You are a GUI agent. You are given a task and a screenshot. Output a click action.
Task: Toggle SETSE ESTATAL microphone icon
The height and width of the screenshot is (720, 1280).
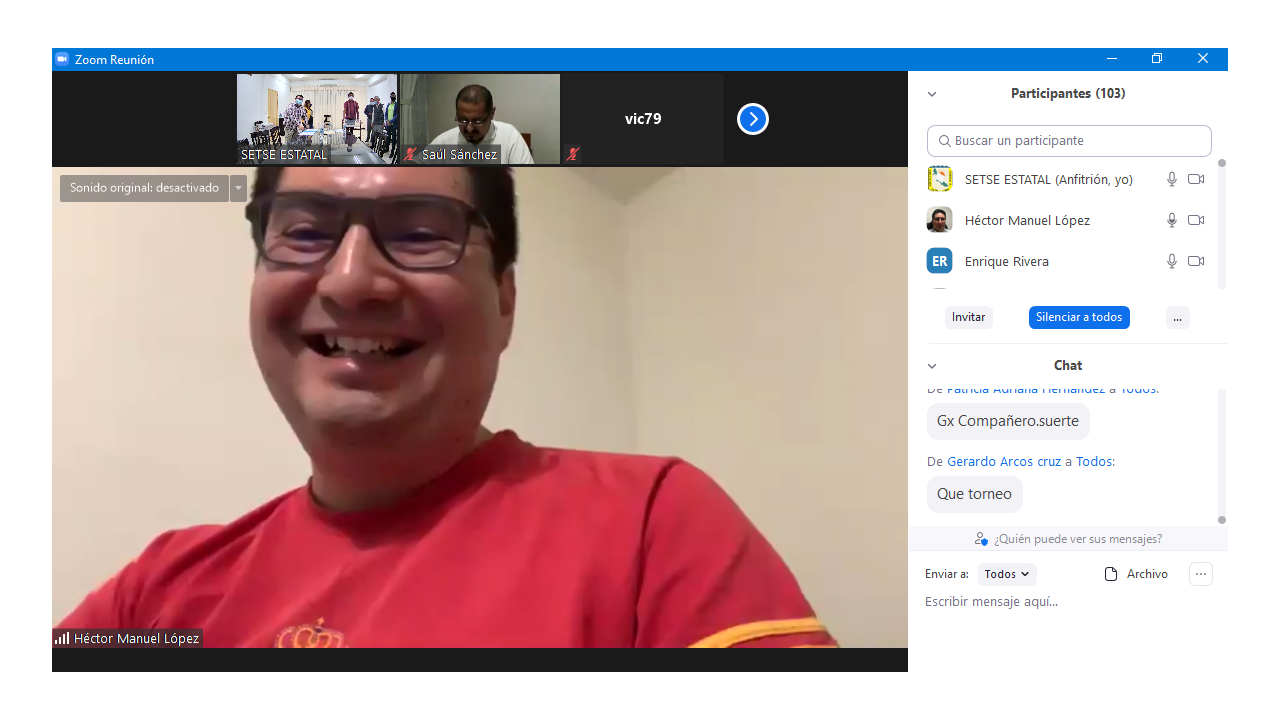pos(1172,179)
